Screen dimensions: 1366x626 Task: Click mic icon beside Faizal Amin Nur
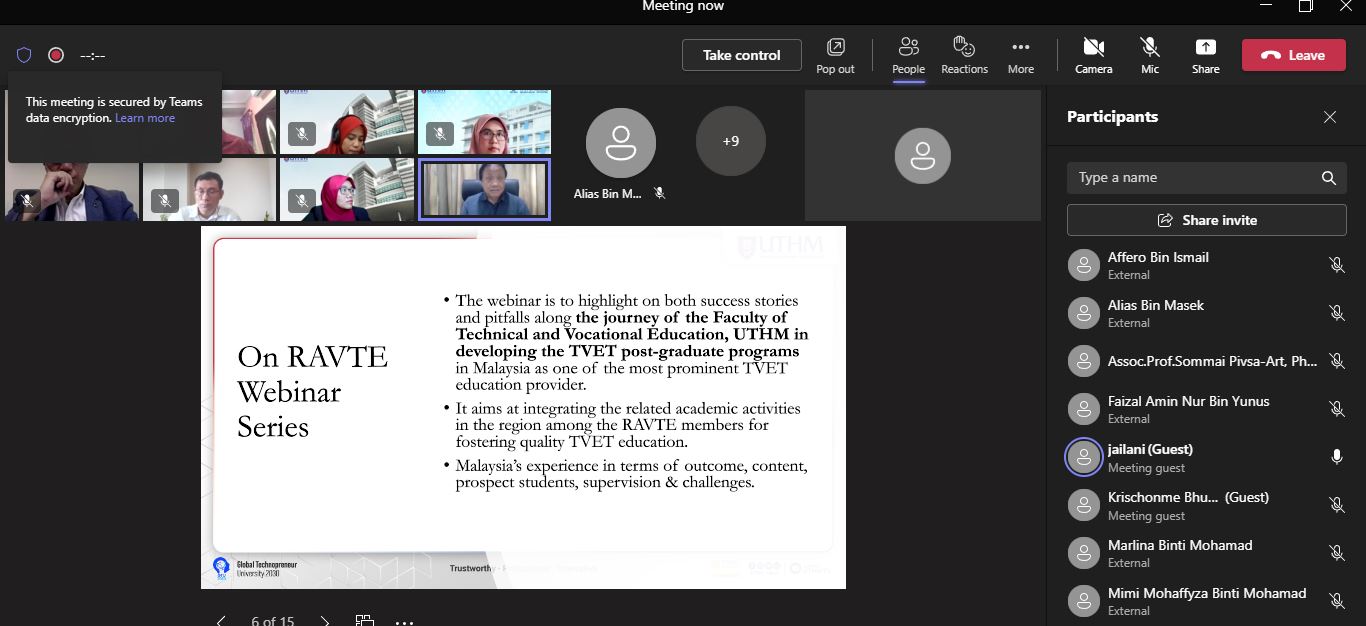pos(1336,409)
